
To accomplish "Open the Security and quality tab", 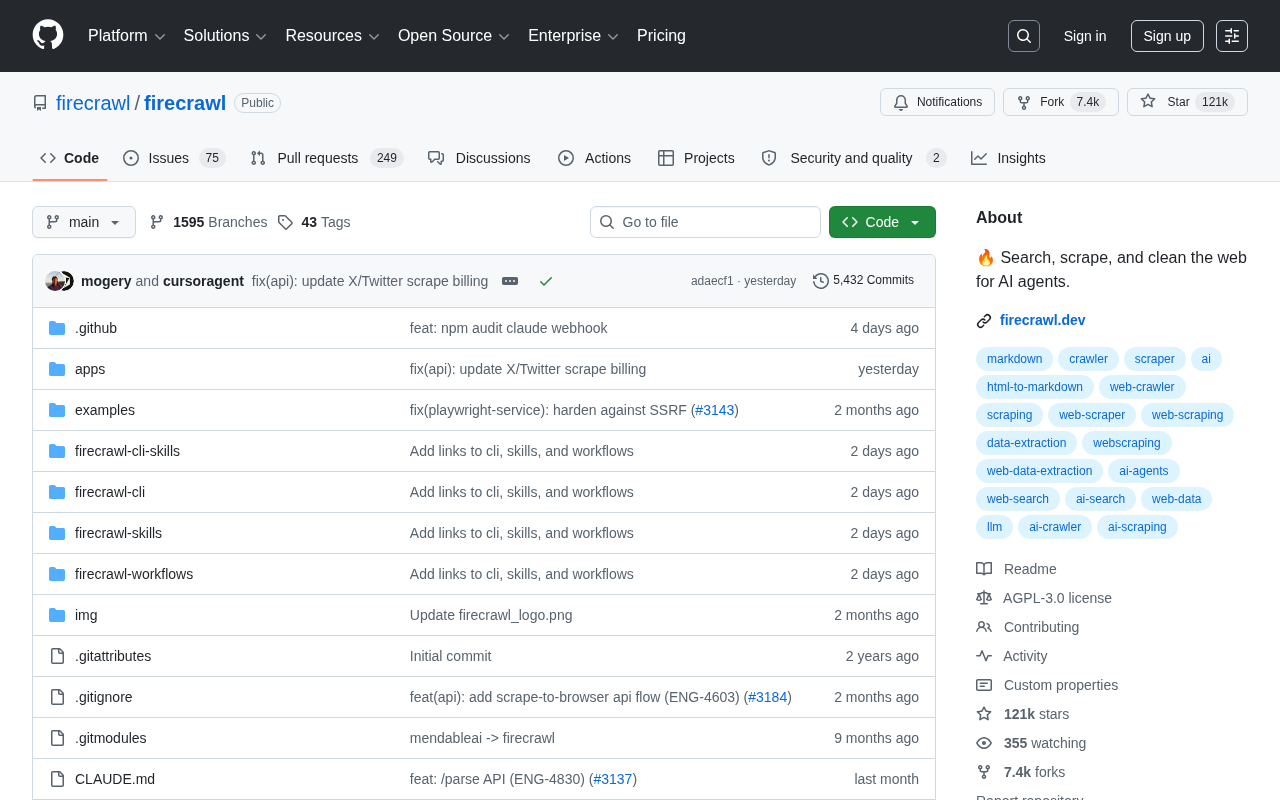I will click(x=853, y=158).
